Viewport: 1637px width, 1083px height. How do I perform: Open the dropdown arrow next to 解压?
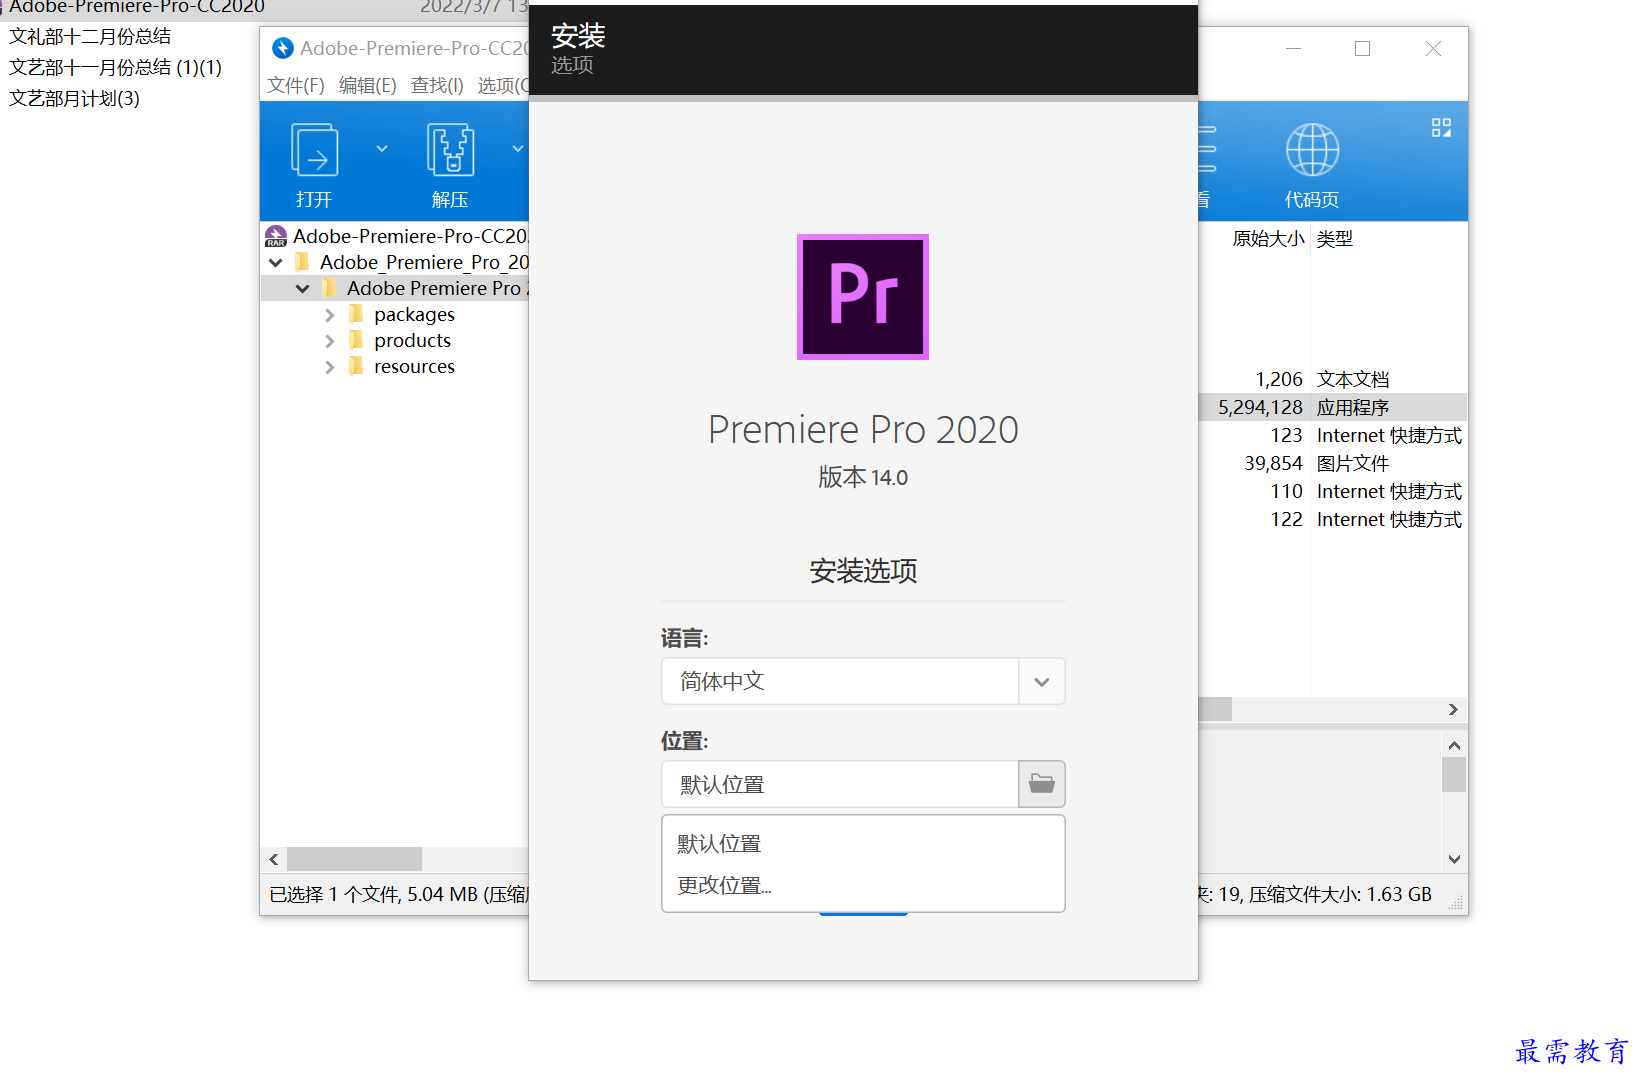tap(518, 149)
